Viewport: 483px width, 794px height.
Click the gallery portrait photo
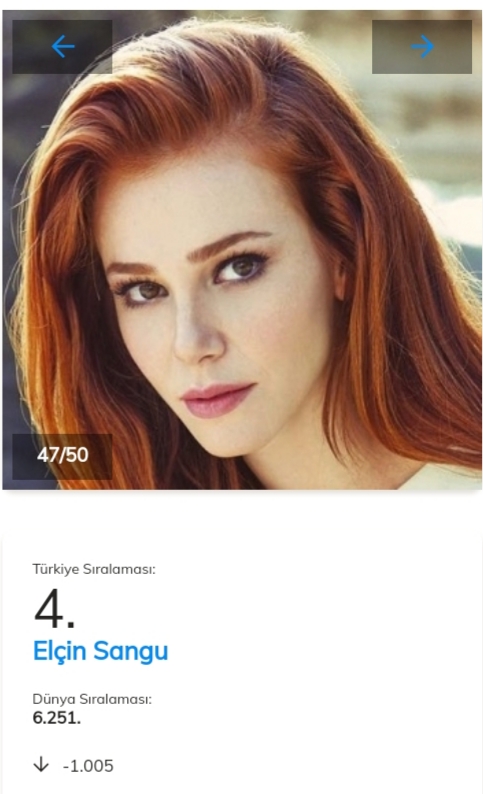[x=242, y=250]
